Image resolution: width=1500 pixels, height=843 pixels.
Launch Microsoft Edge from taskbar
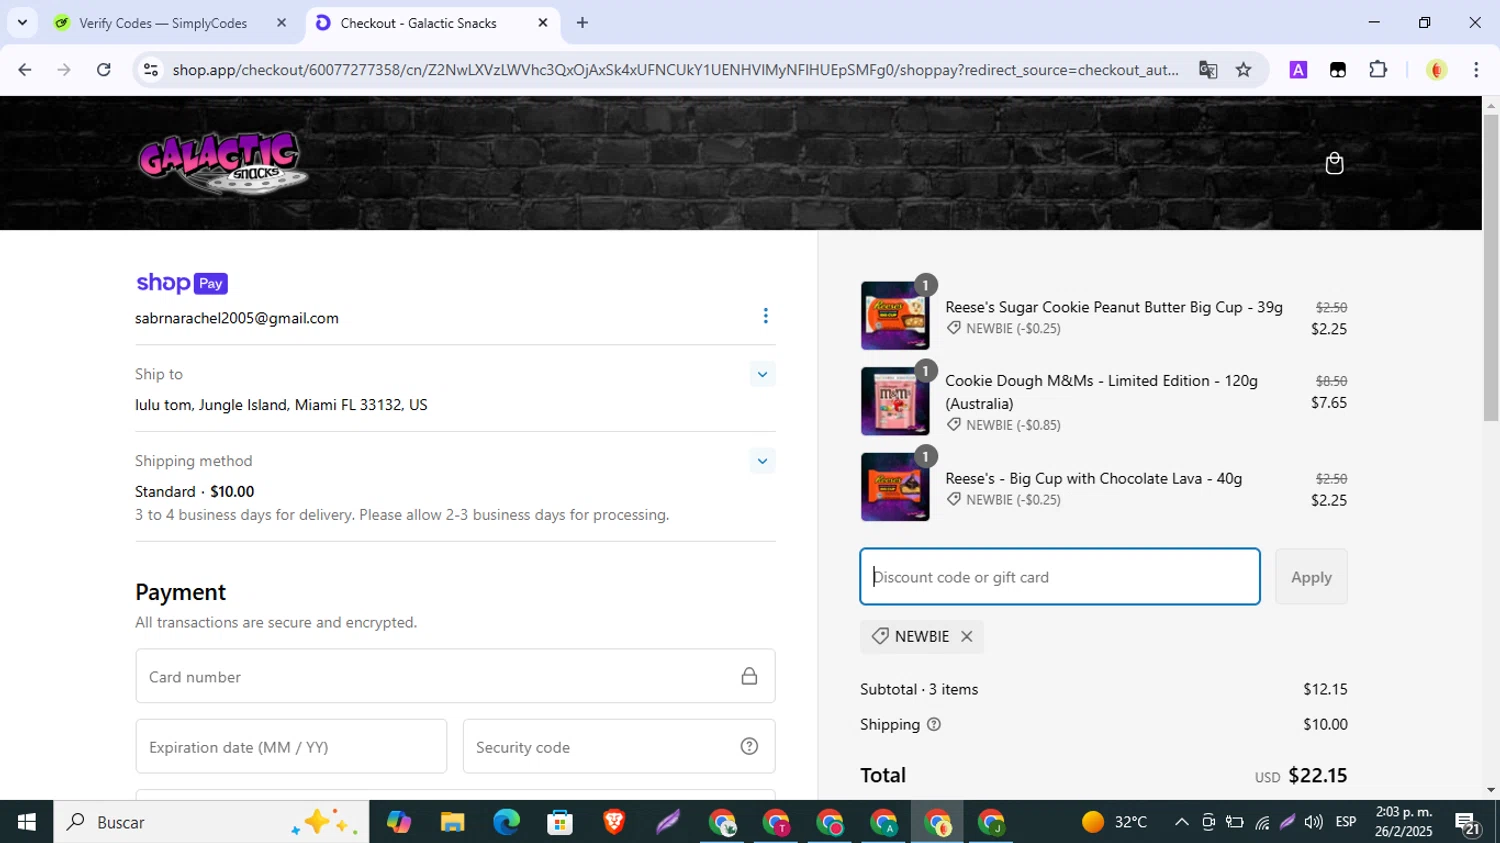(x=506, y=822)
